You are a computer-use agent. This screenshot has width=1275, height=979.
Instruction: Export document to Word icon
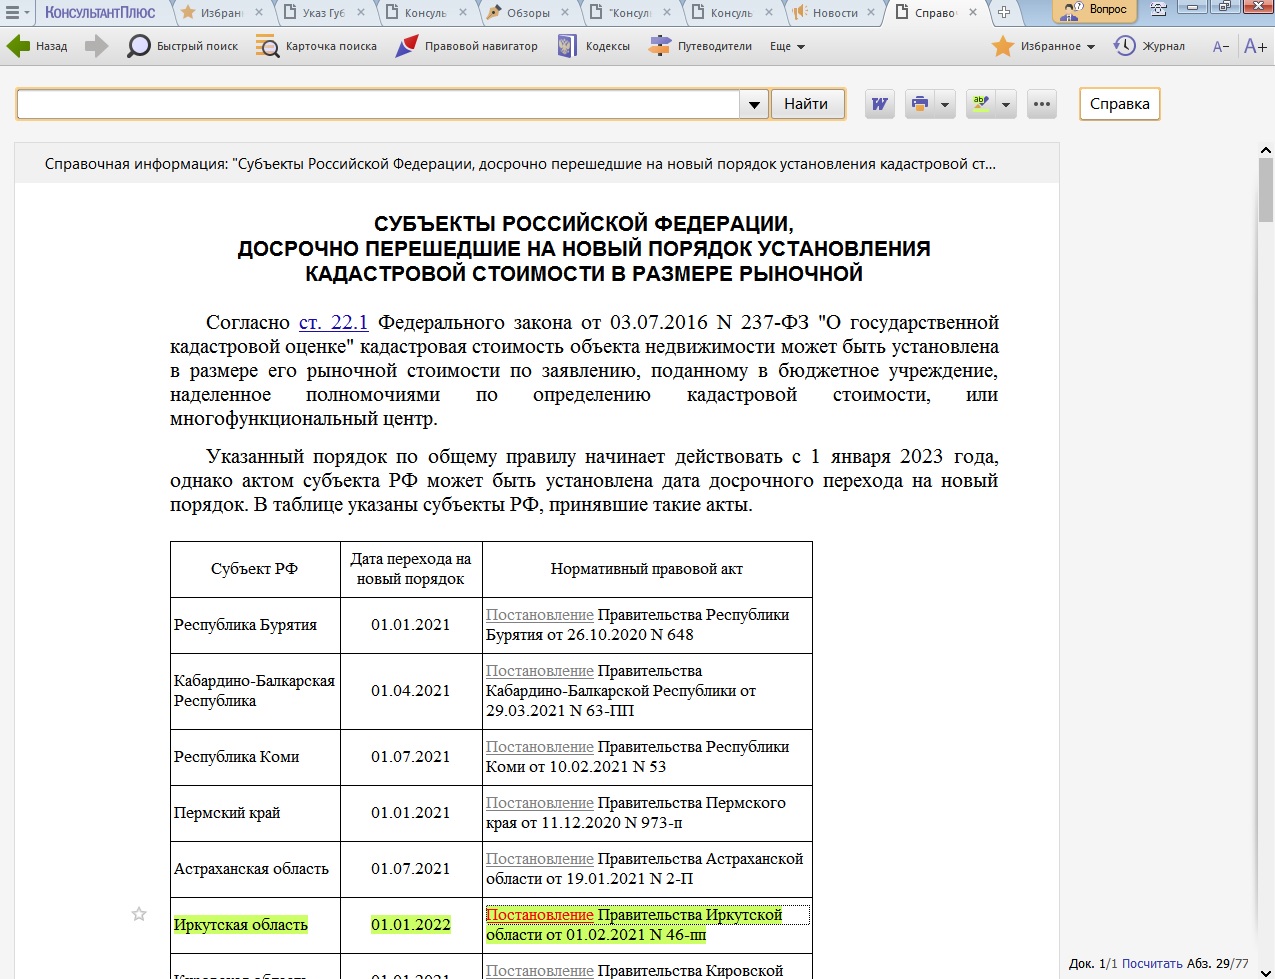[x=879, y=104]
